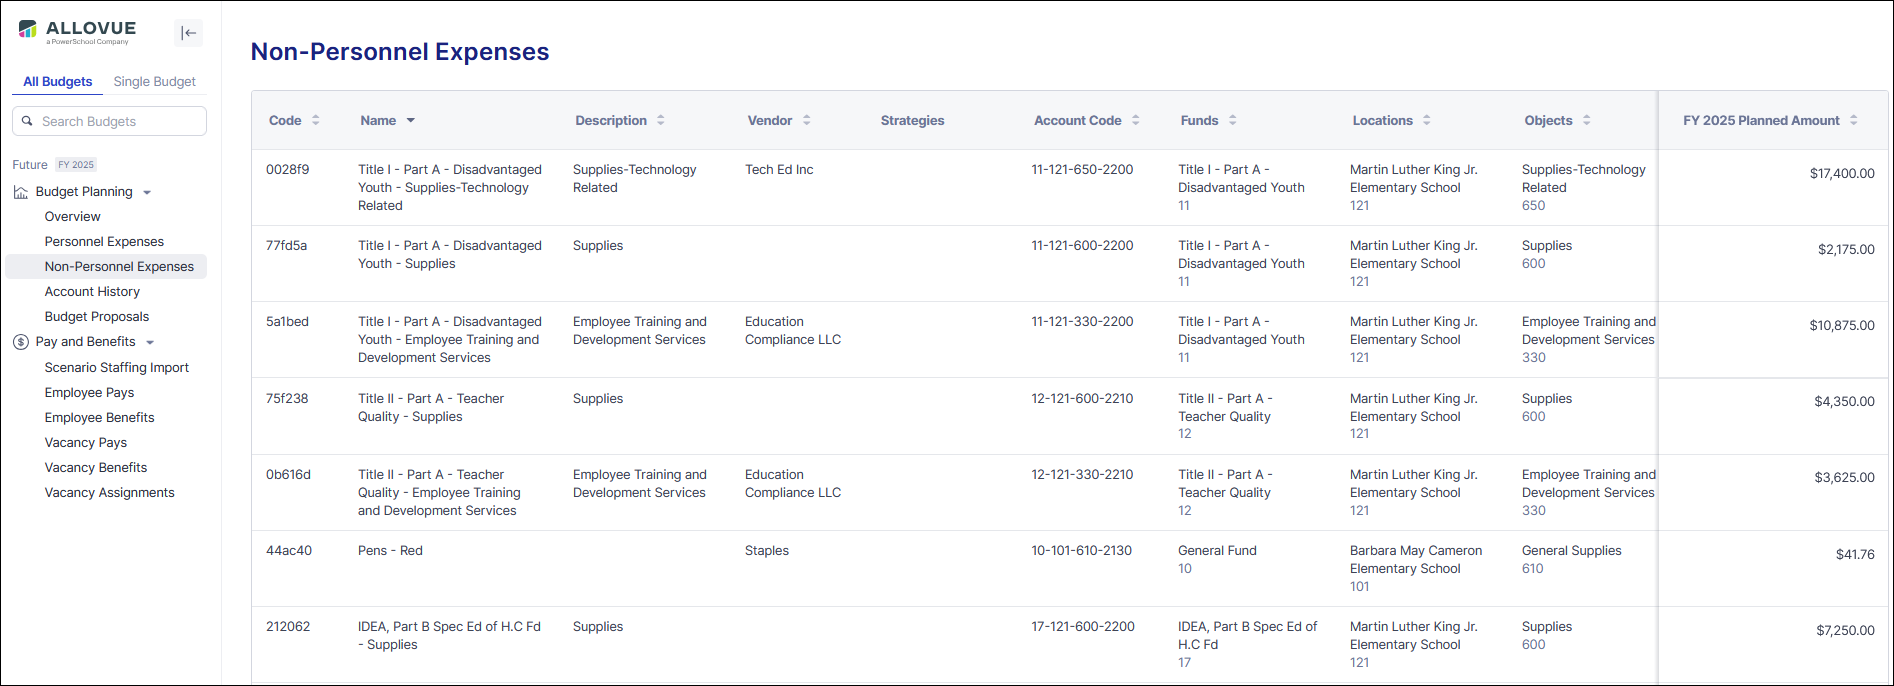
Task: Go to Account History page
Action: pos(92,292)
